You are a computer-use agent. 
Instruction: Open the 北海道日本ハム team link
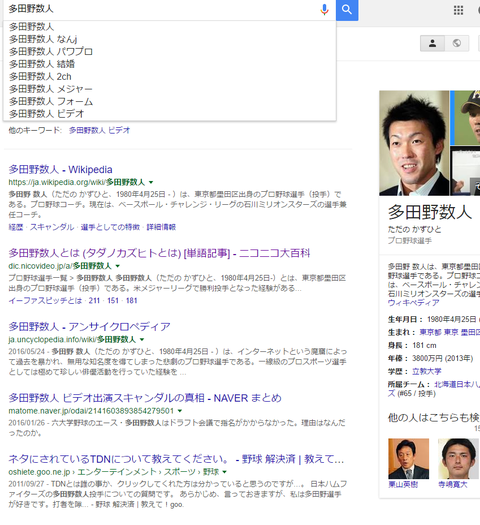457,385
